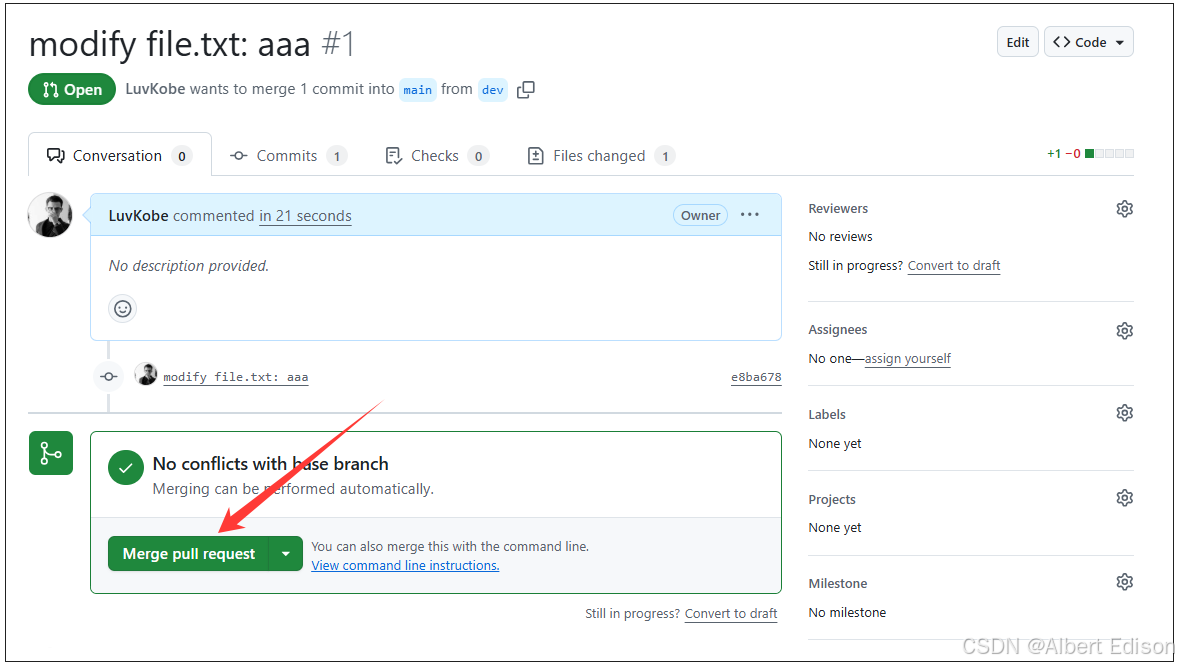Click the small commit author avatar
Image resolution: width=1179 pixels, height=666 pixels.
pos(146,374)
